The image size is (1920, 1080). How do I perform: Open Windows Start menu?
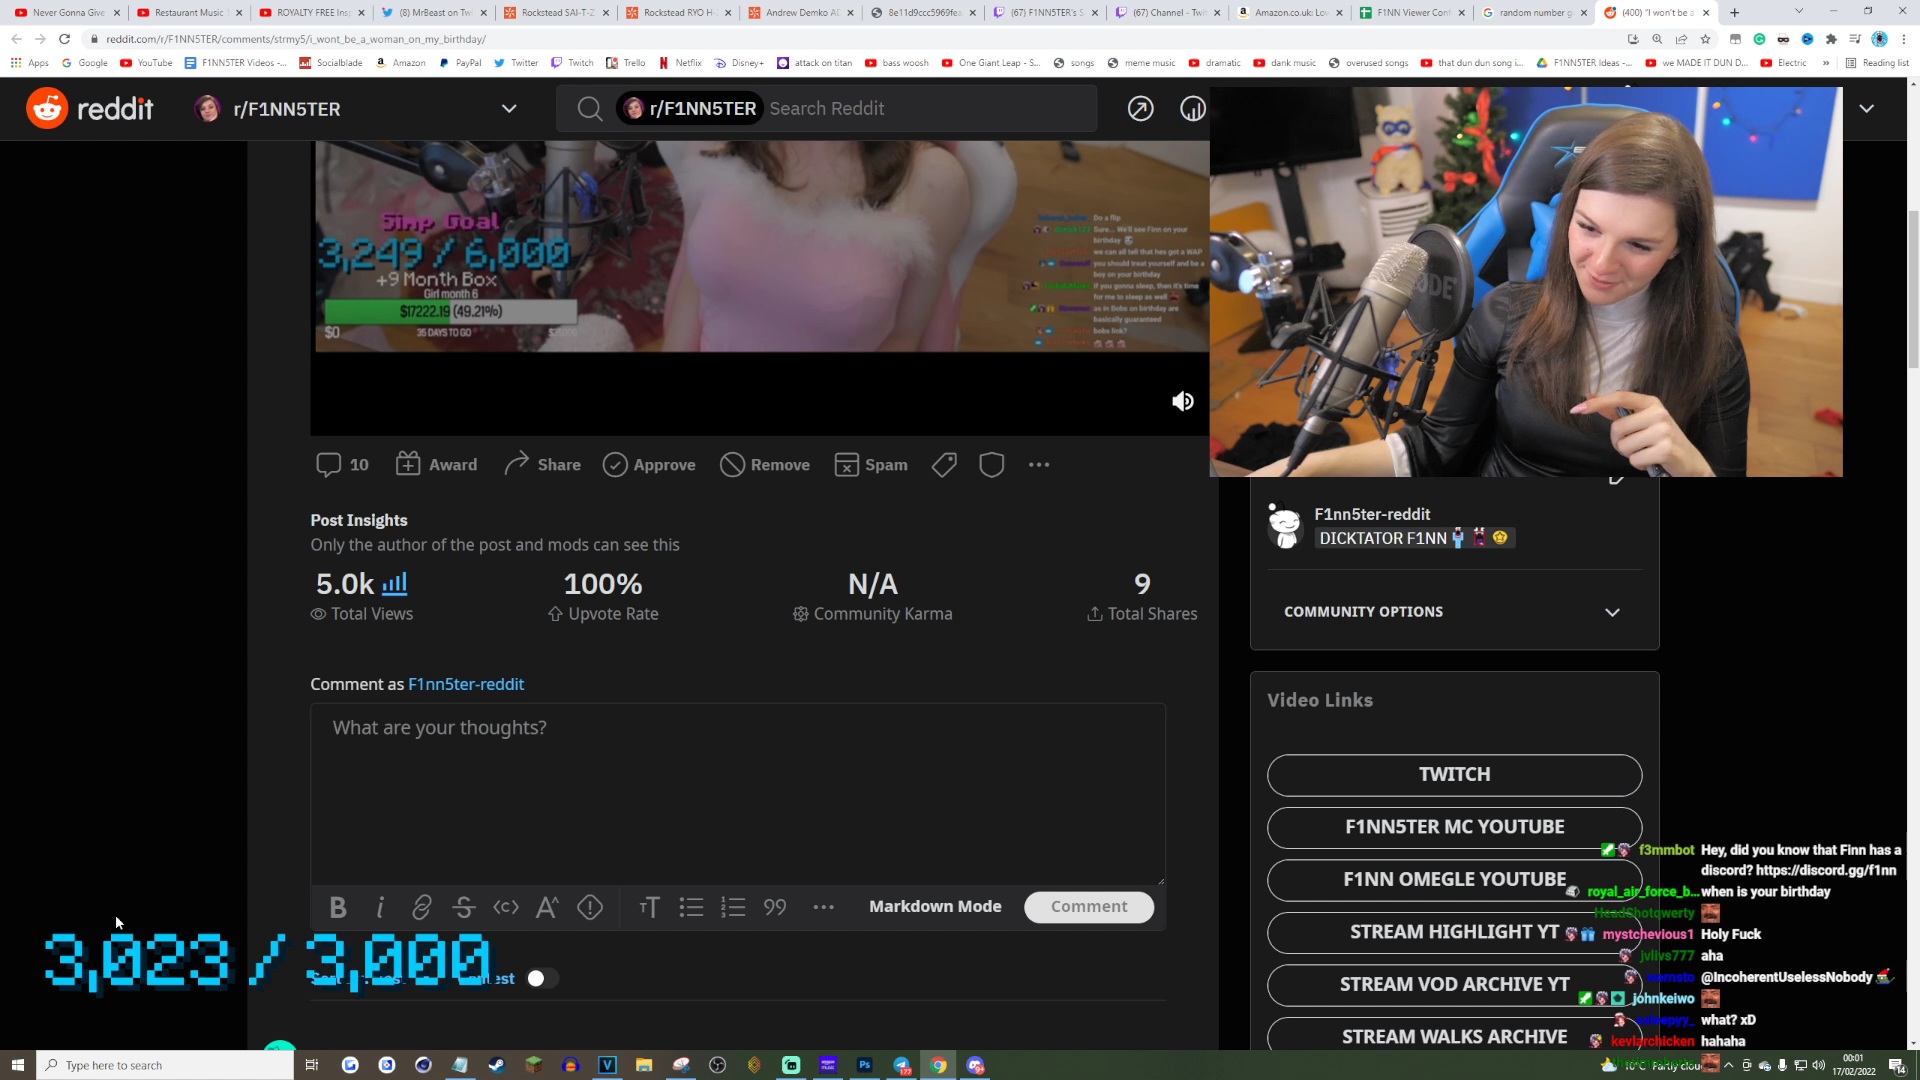[x=17, y=1065]
